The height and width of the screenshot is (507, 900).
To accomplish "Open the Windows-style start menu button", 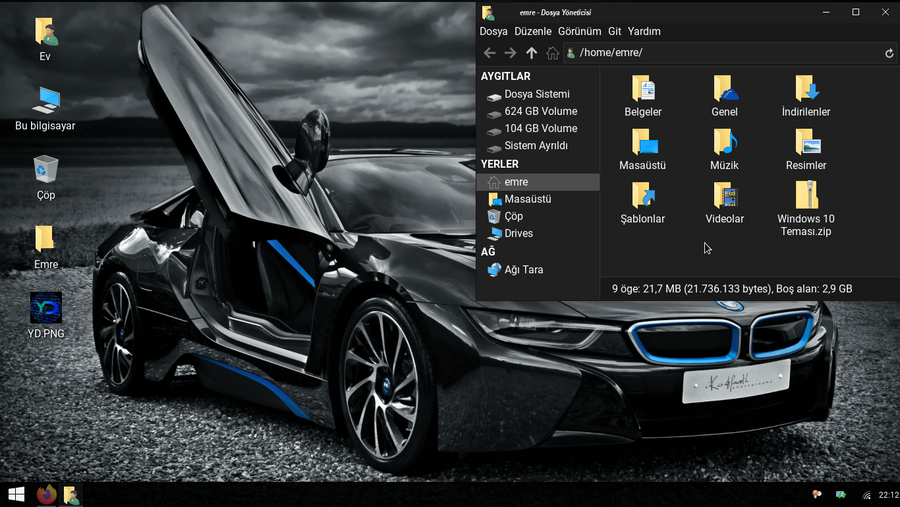I will [x=16, y=494].
